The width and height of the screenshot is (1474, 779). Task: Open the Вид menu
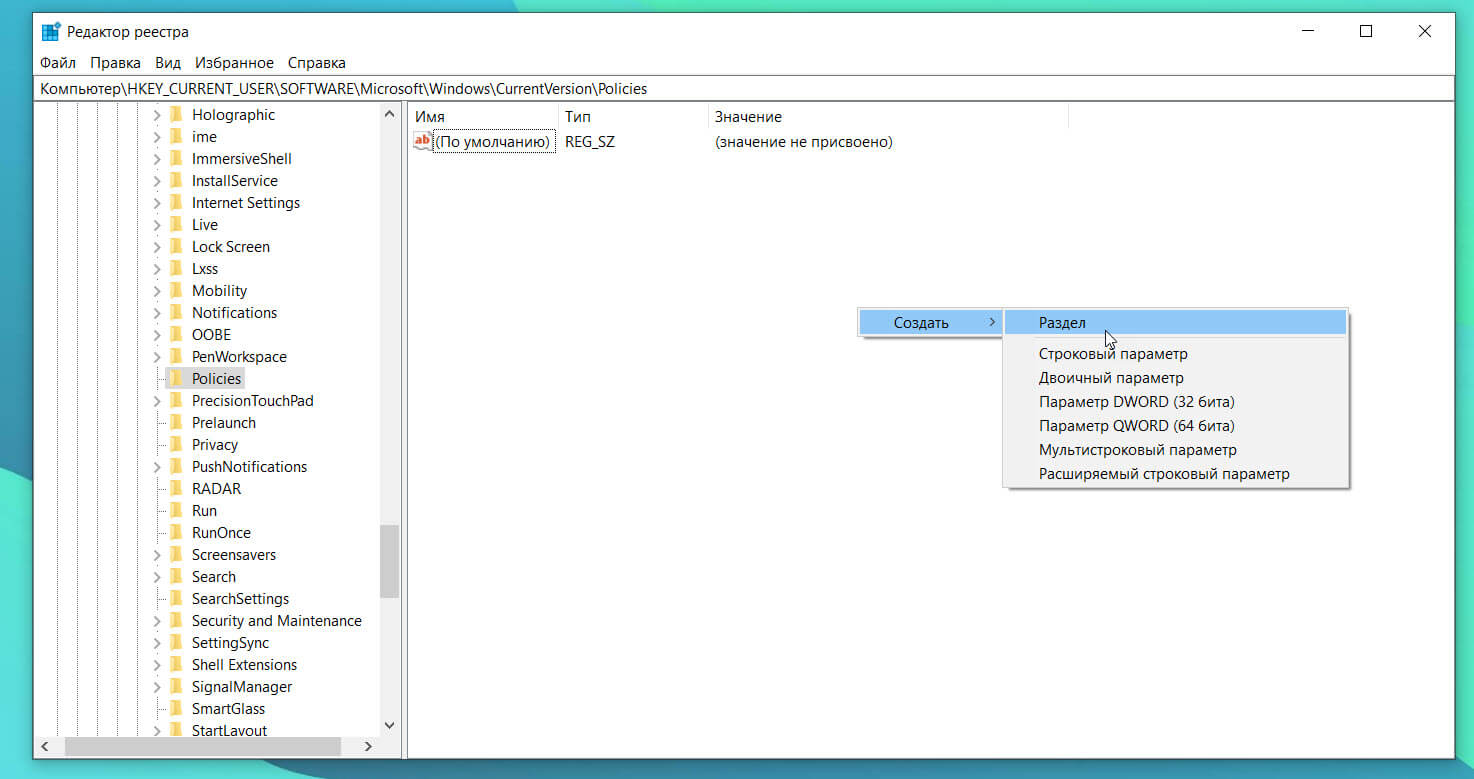(x=168, y=63)
